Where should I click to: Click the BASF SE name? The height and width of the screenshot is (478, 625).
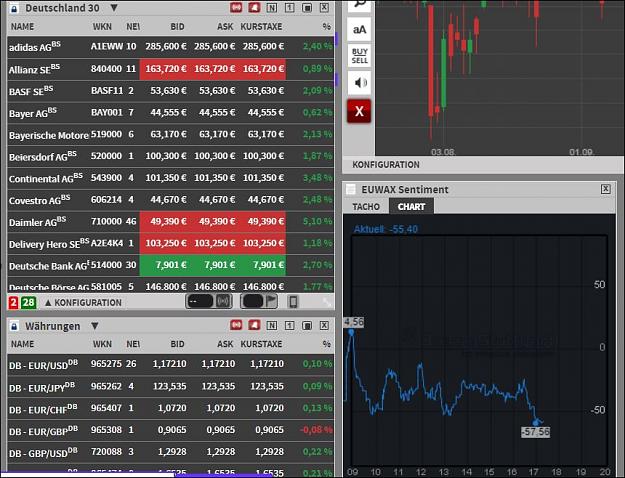[31, 91]
